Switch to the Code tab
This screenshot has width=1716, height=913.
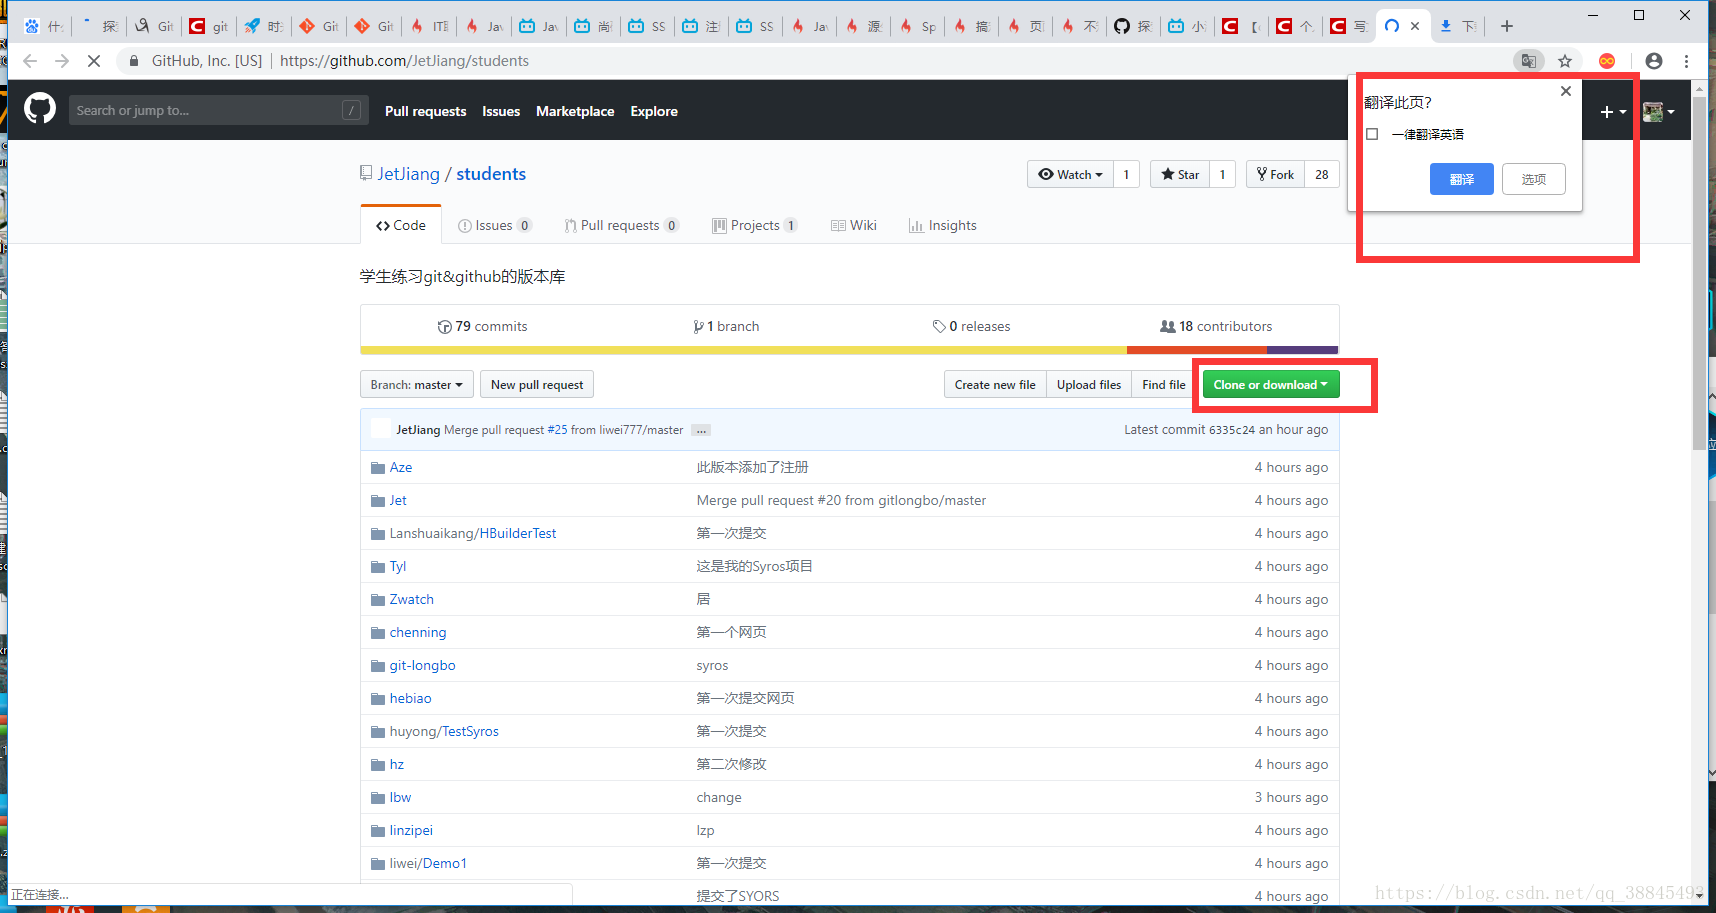[x=401, y=225]
